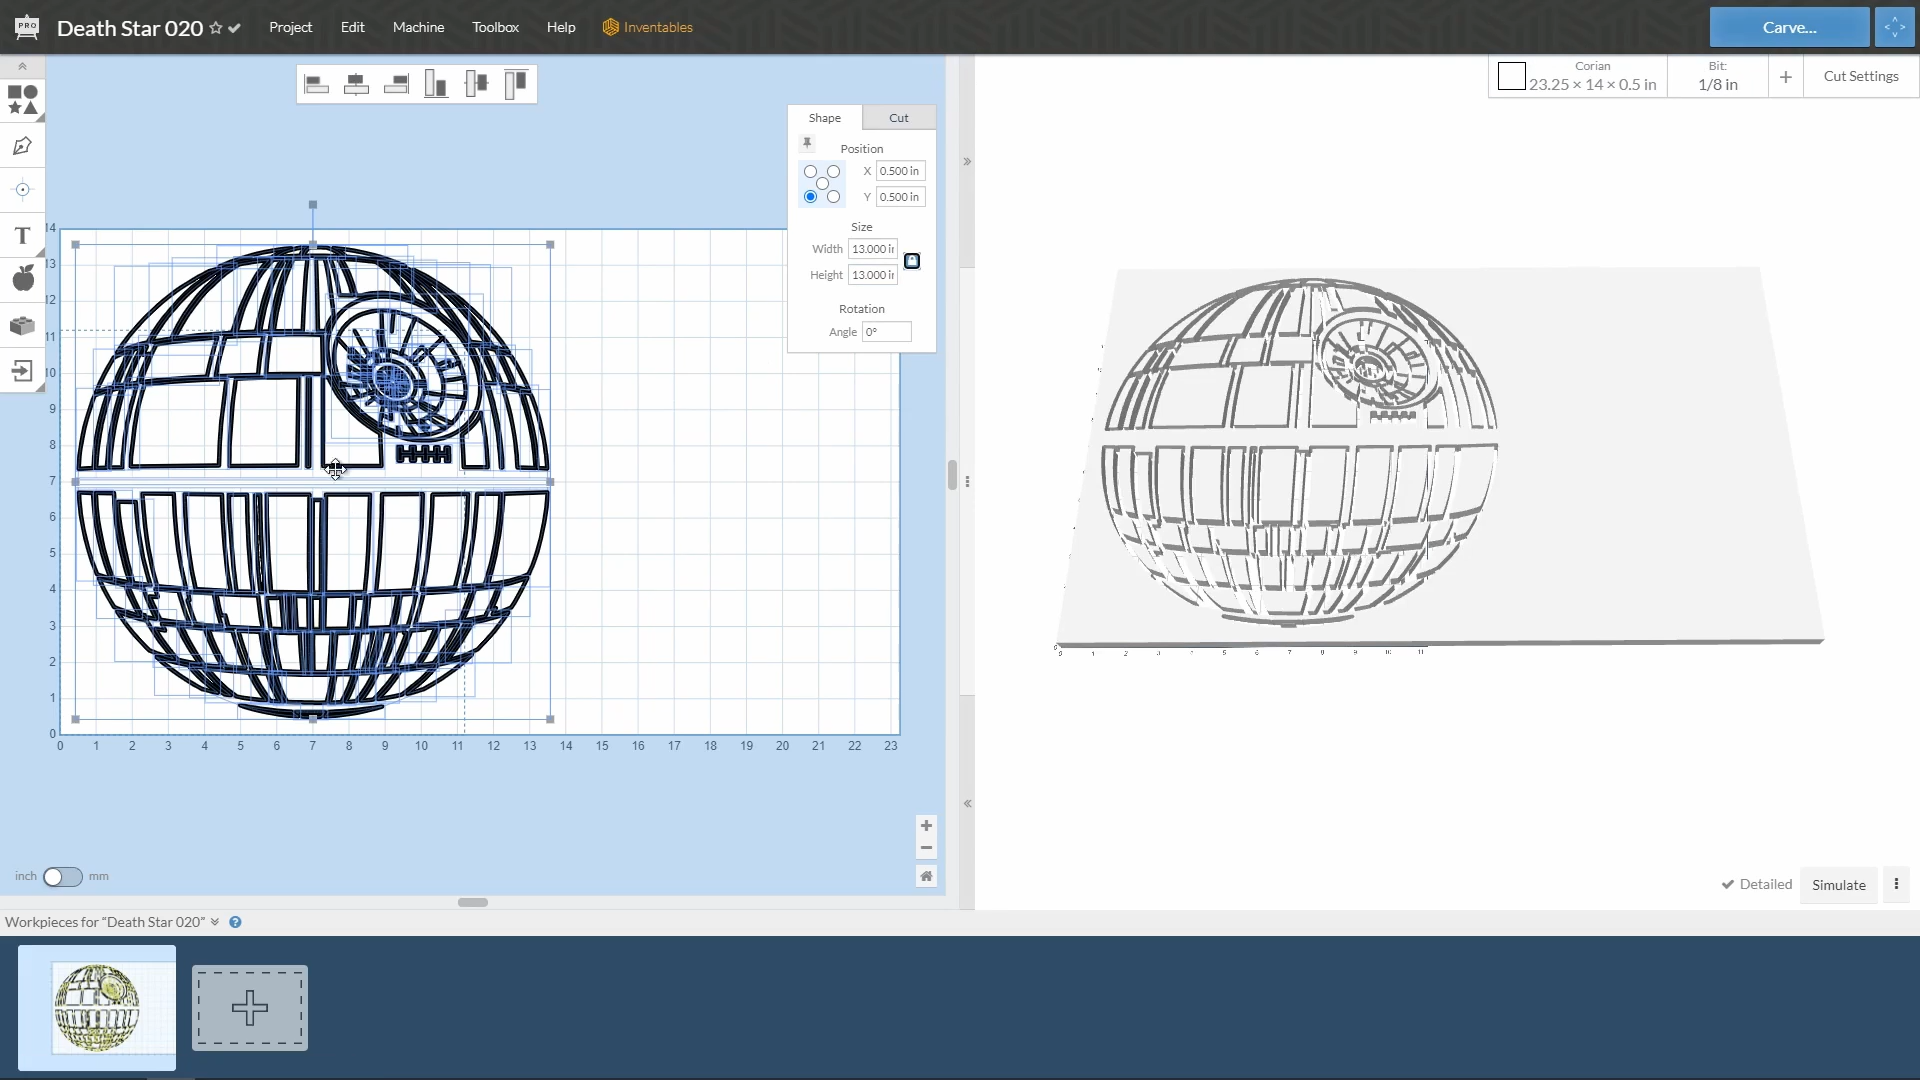Image resolution: width=1920 pixels, height=1080 pixels.
Task: Select the Shapes tool icon
Action: pos(22,100)
